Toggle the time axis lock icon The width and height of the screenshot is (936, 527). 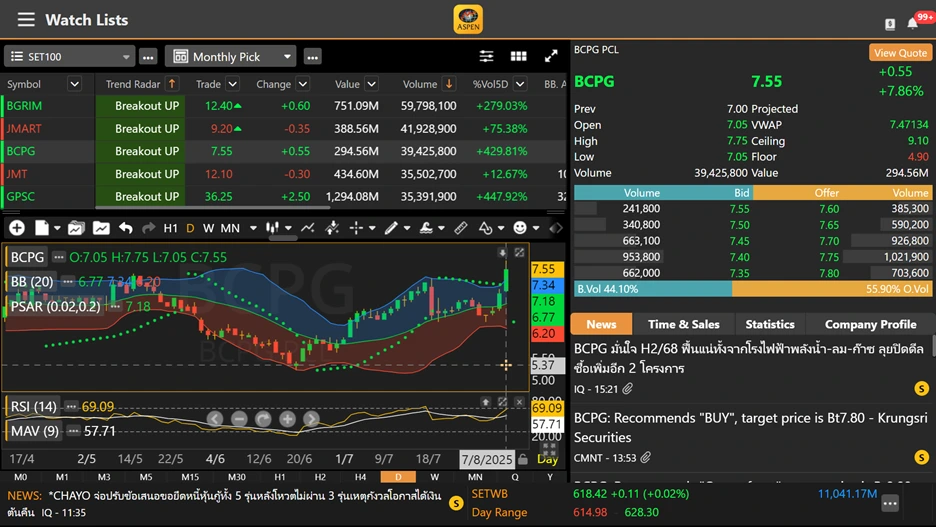(x=523, y=460)
